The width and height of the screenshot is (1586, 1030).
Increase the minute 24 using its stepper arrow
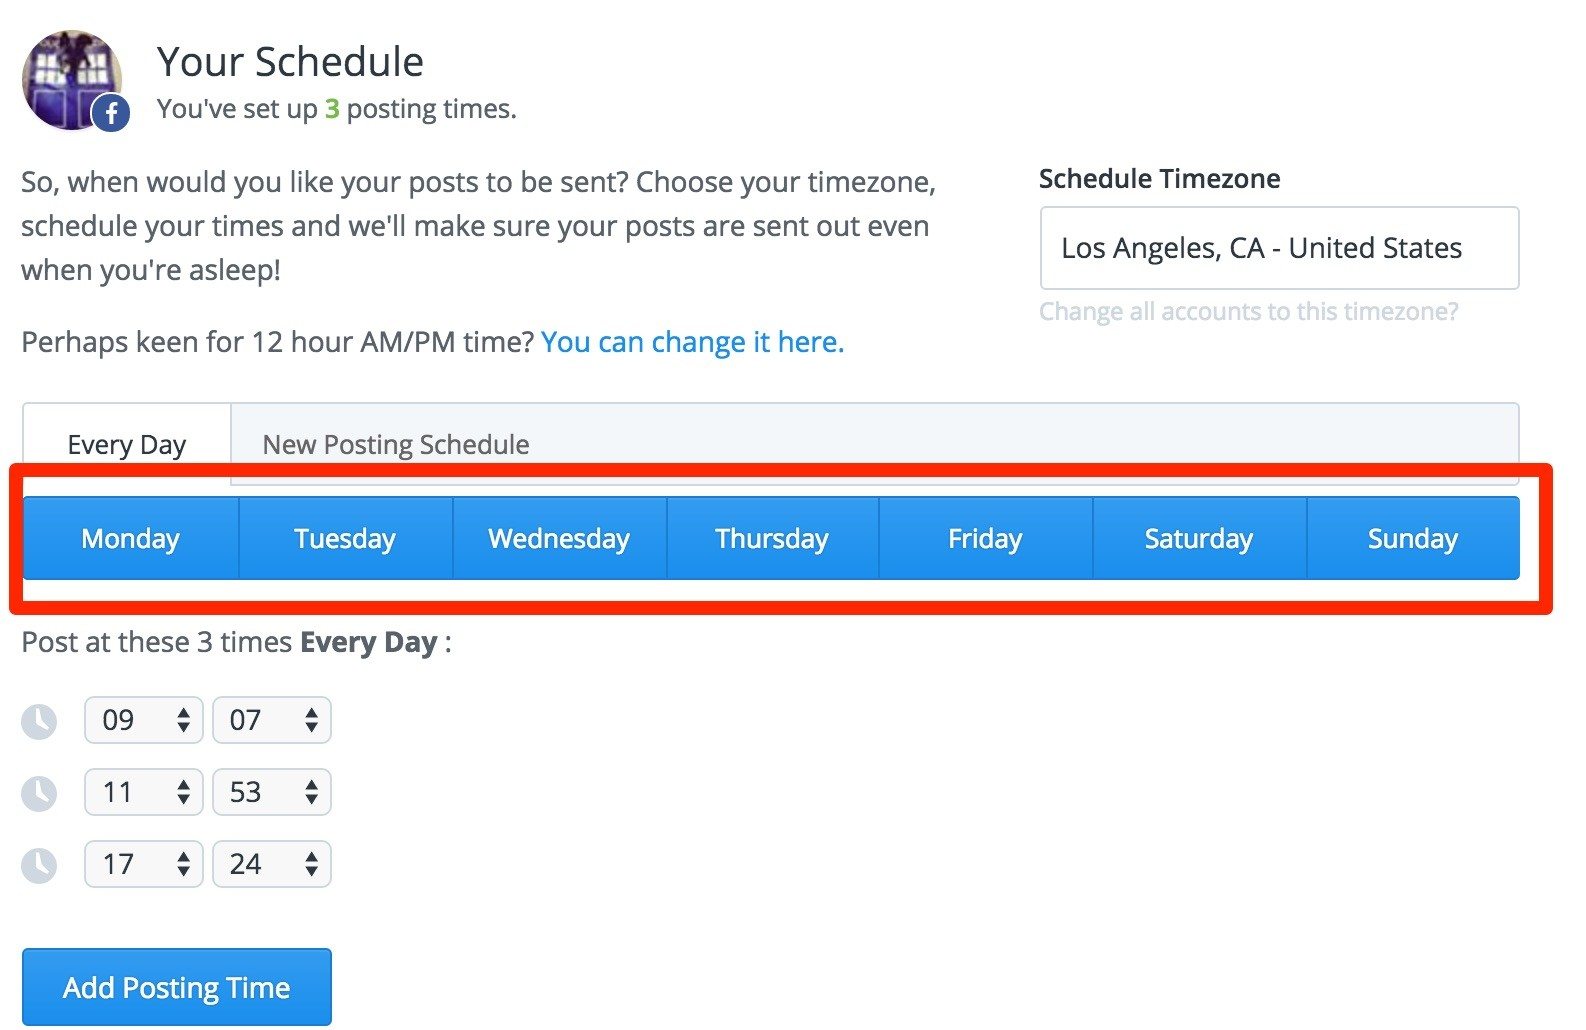click(312, 856)
